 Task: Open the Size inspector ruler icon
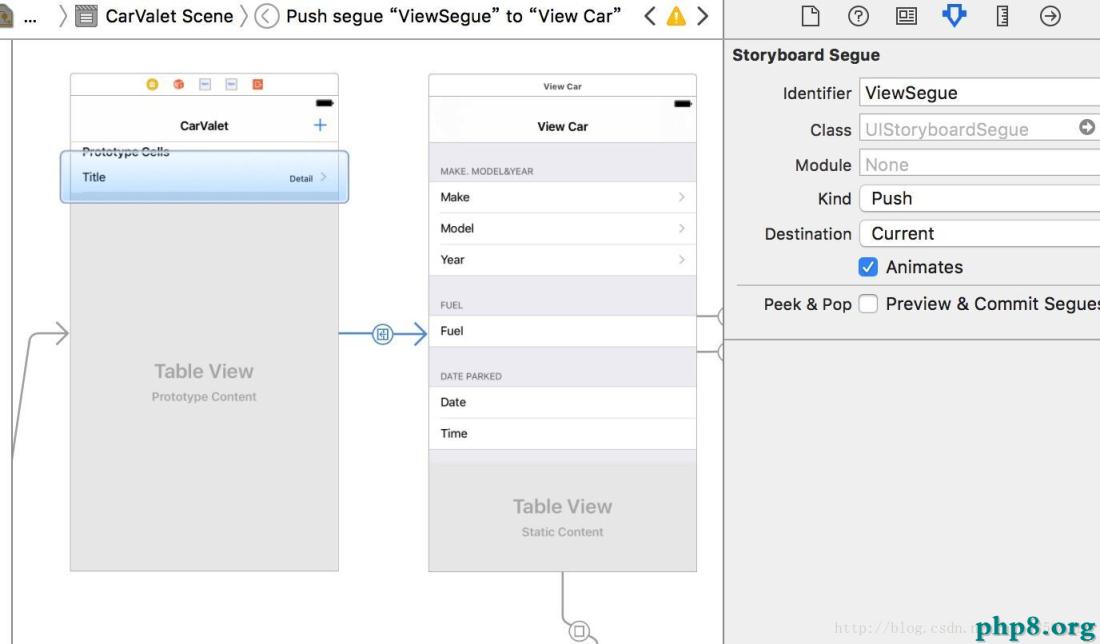[x=1002, y=16]
